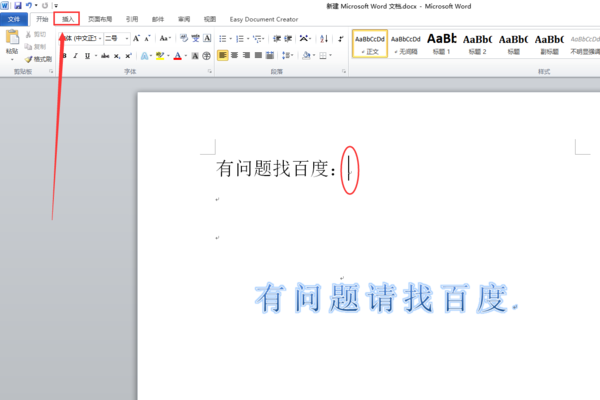Expand the borders dropdown arrow

[331, 56]
